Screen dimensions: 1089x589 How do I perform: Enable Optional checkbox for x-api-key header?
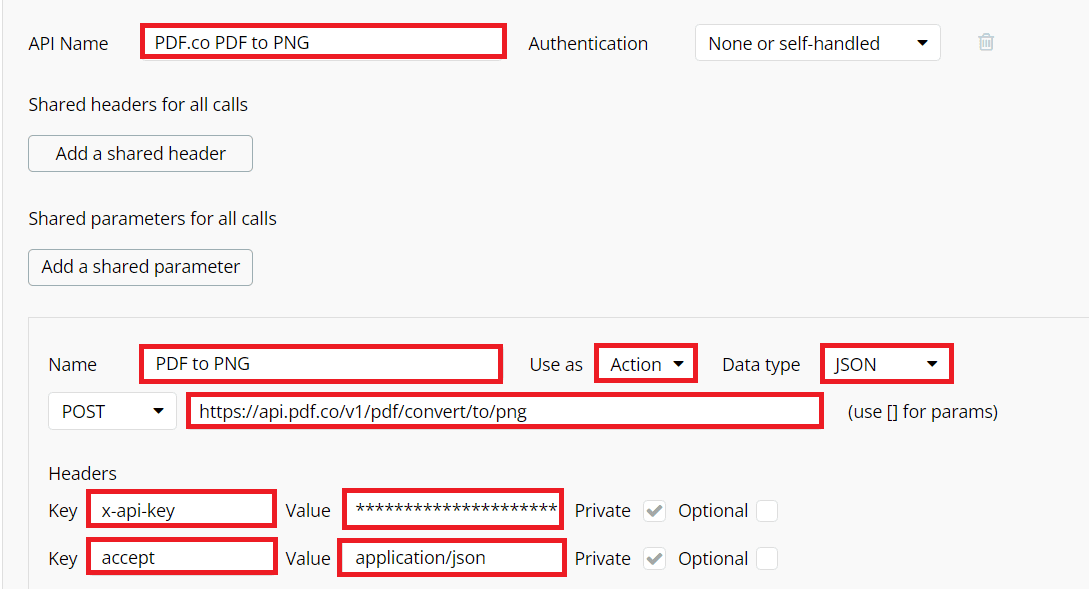click(x=766, y=511)
